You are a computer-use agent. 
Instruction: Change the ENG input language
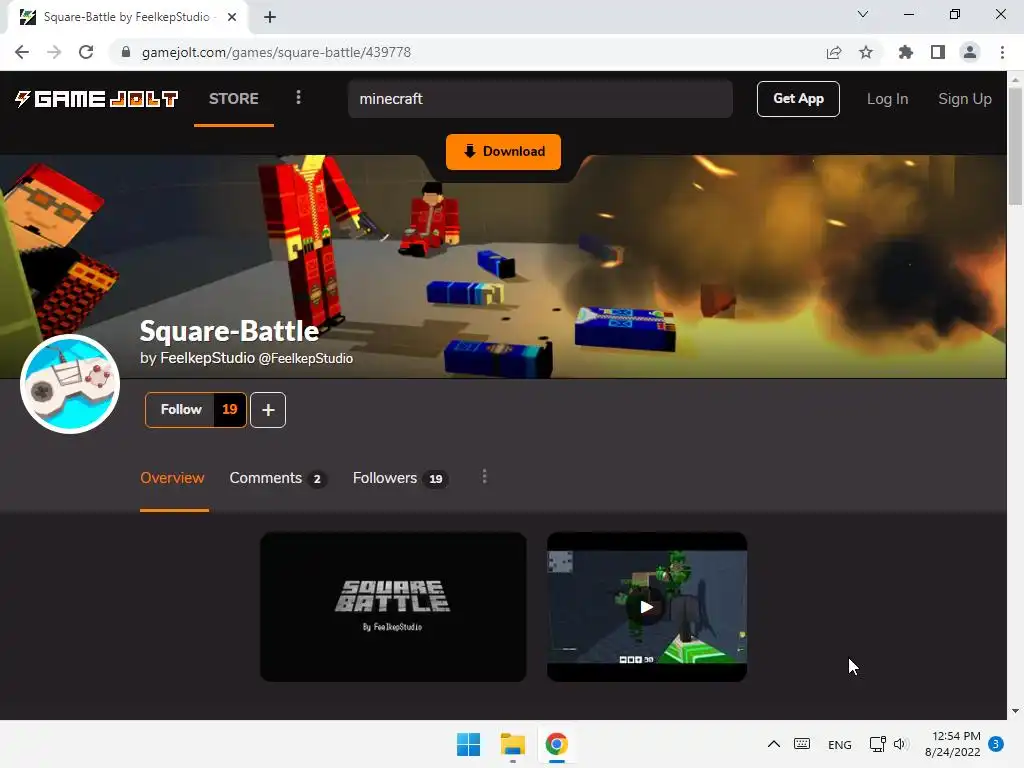[839, 745]
